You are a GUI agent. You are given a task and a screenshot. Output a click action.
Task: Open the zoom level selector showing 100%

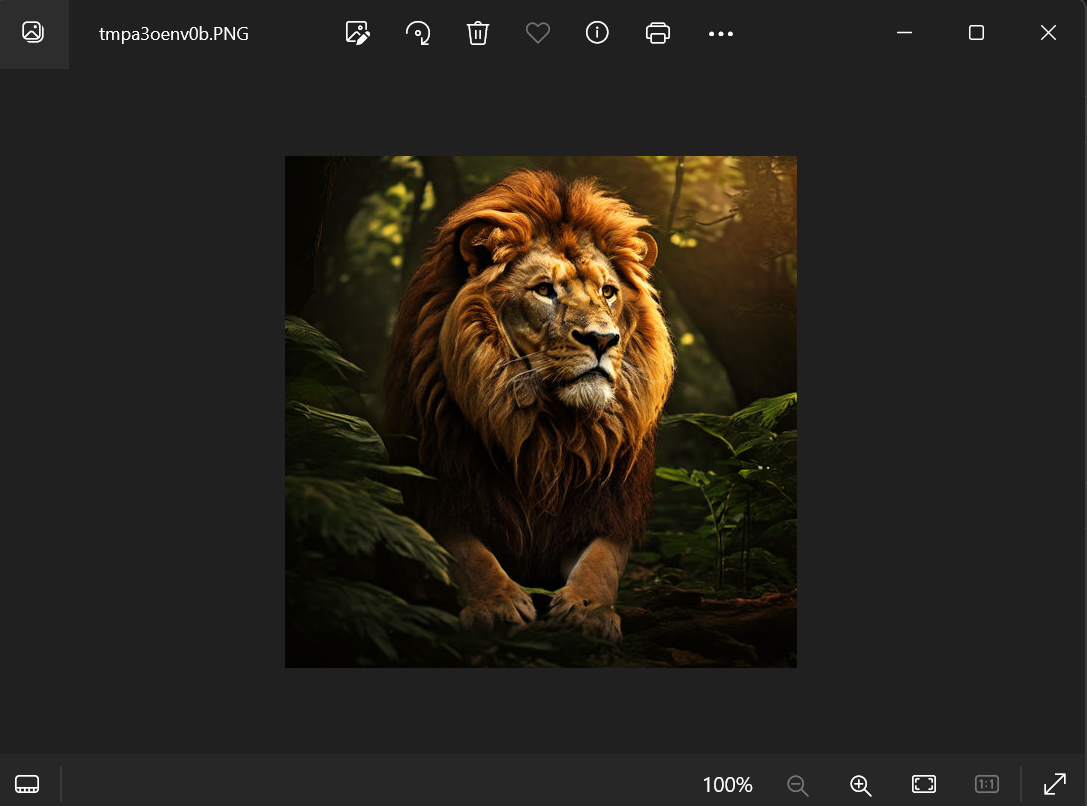[x=727, y=784]
